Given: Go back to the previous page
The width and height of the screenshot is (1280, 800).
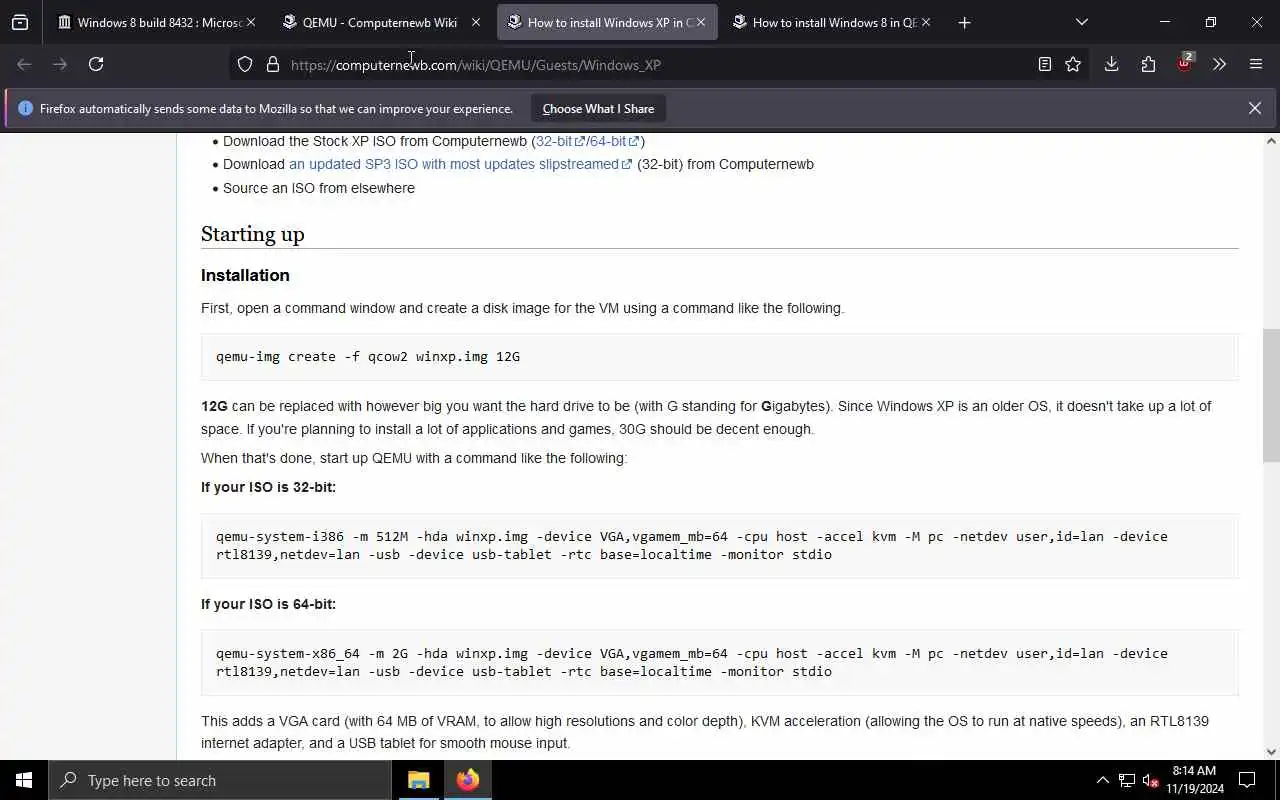Looking at the screenshot, I should coord(24,64).
